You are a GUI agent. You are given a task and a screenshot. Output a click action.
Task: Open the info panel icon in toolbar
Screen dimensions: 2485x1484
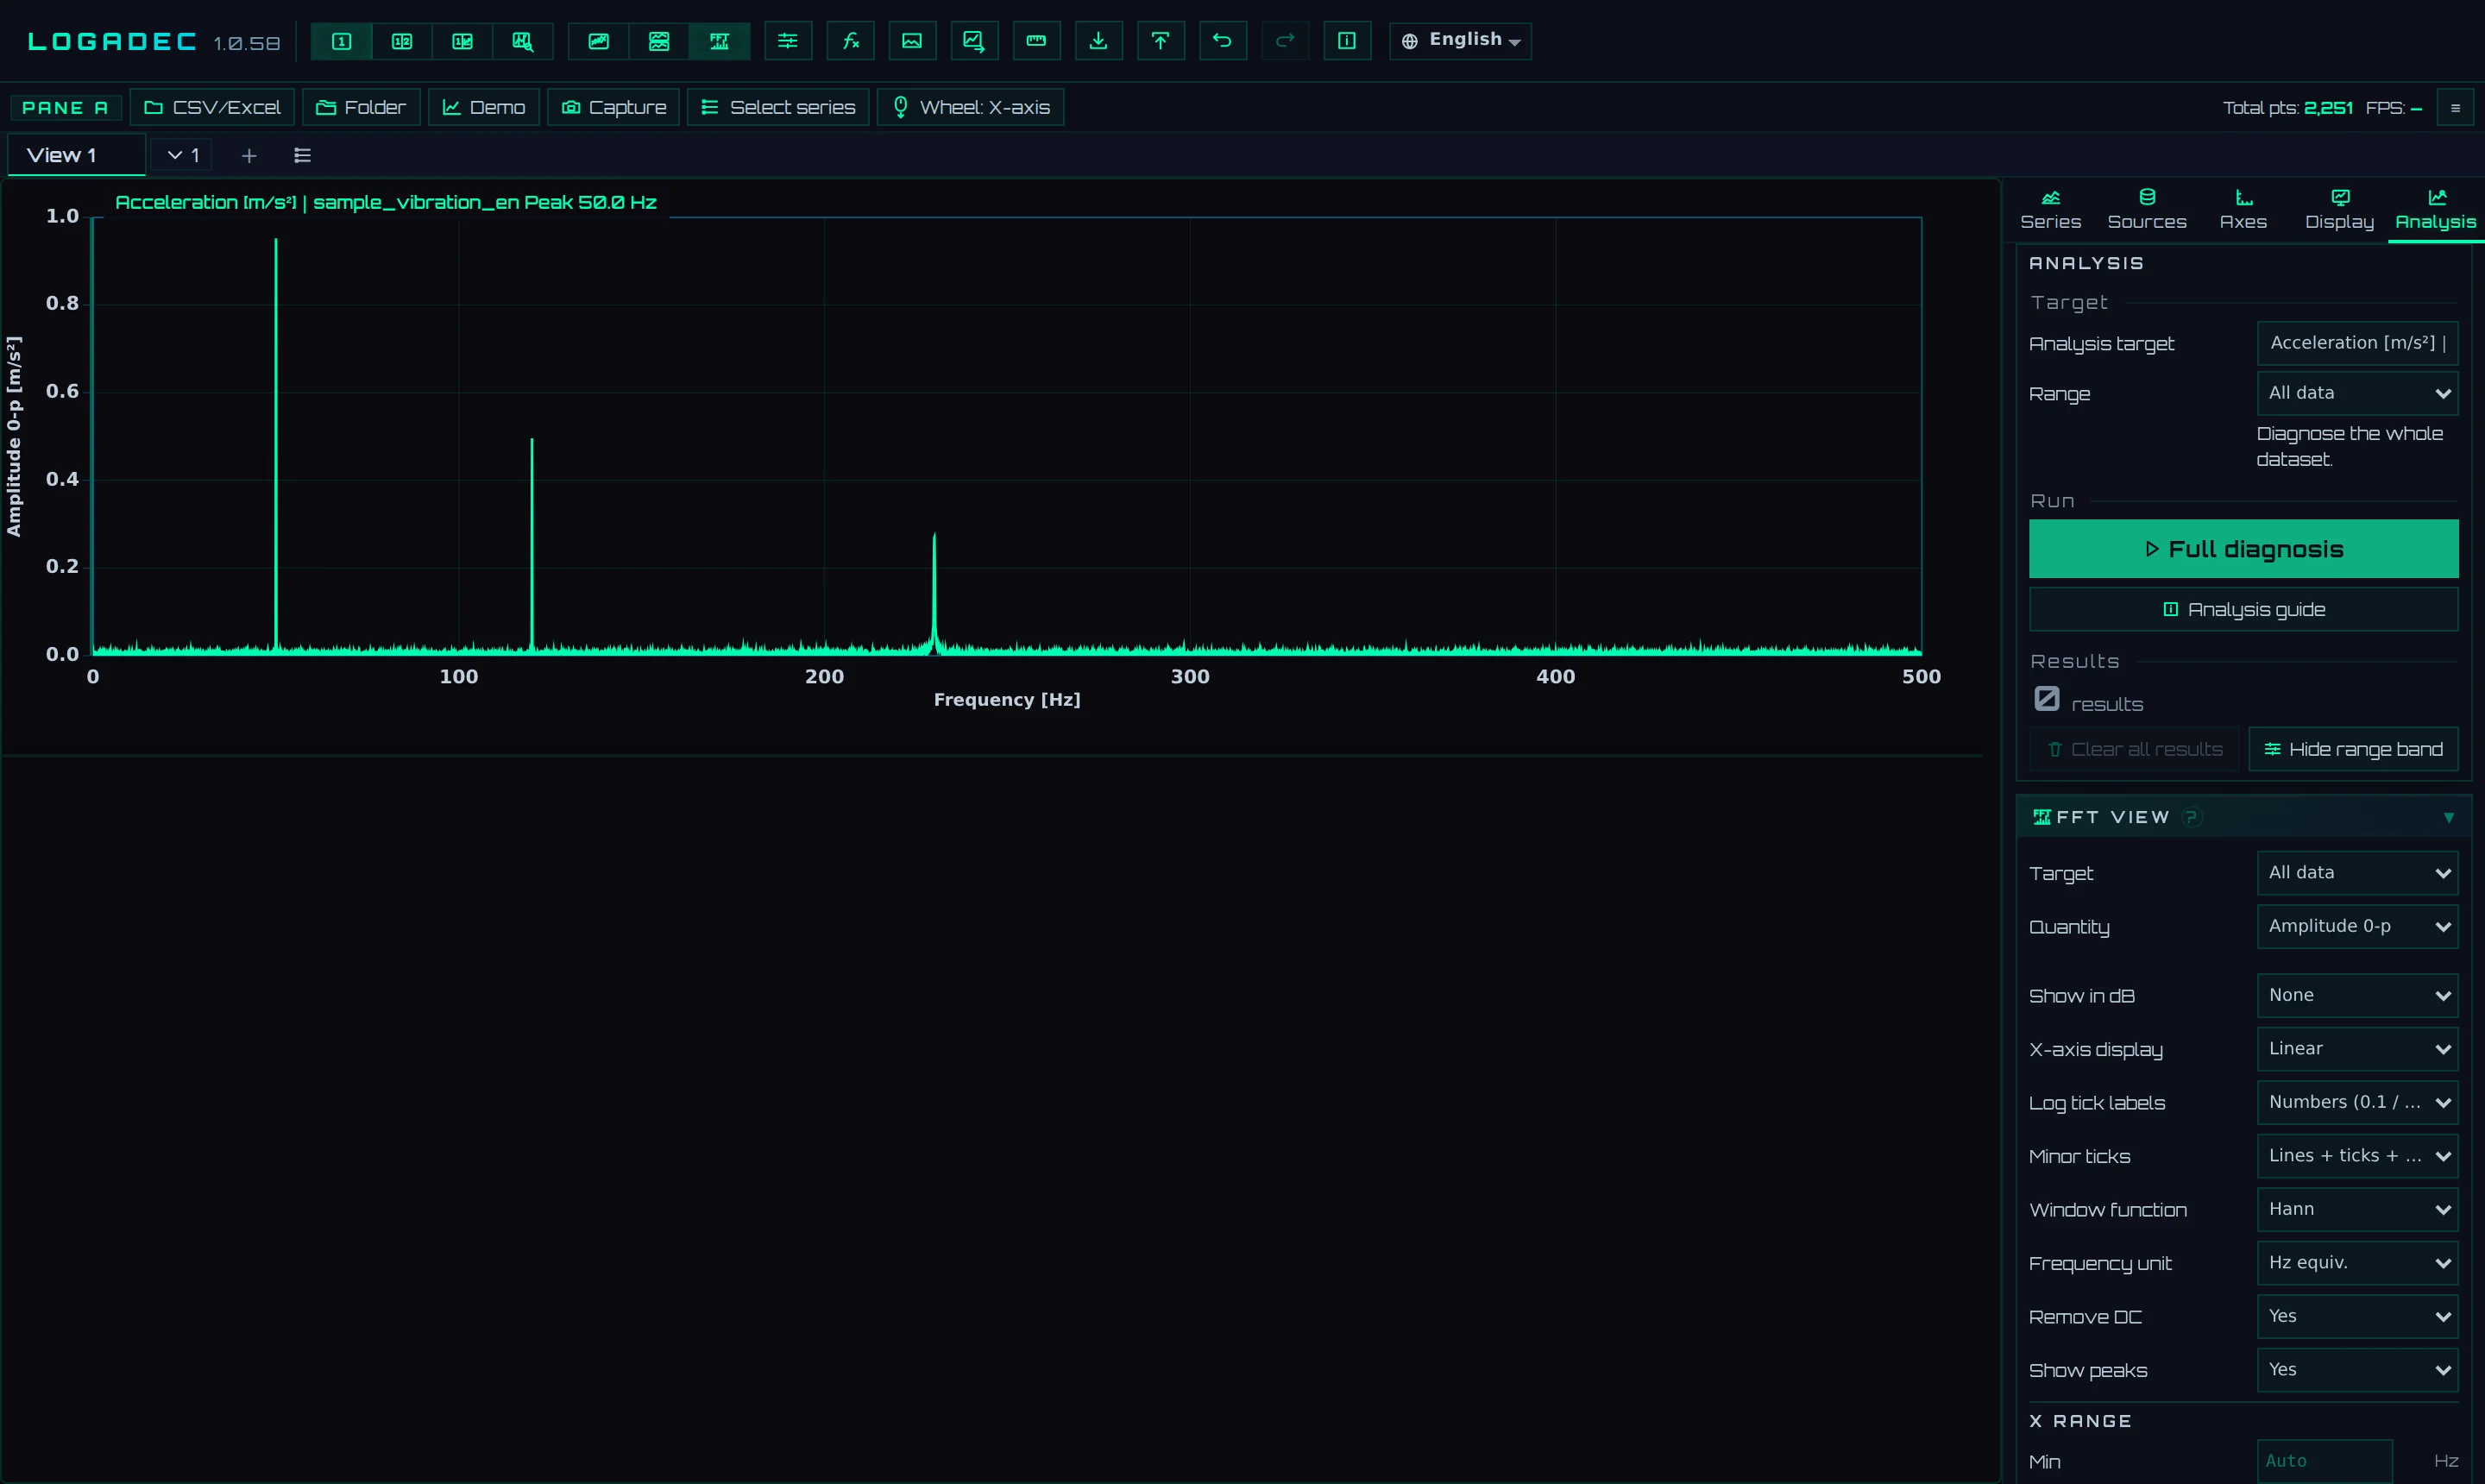point(1347,41)
